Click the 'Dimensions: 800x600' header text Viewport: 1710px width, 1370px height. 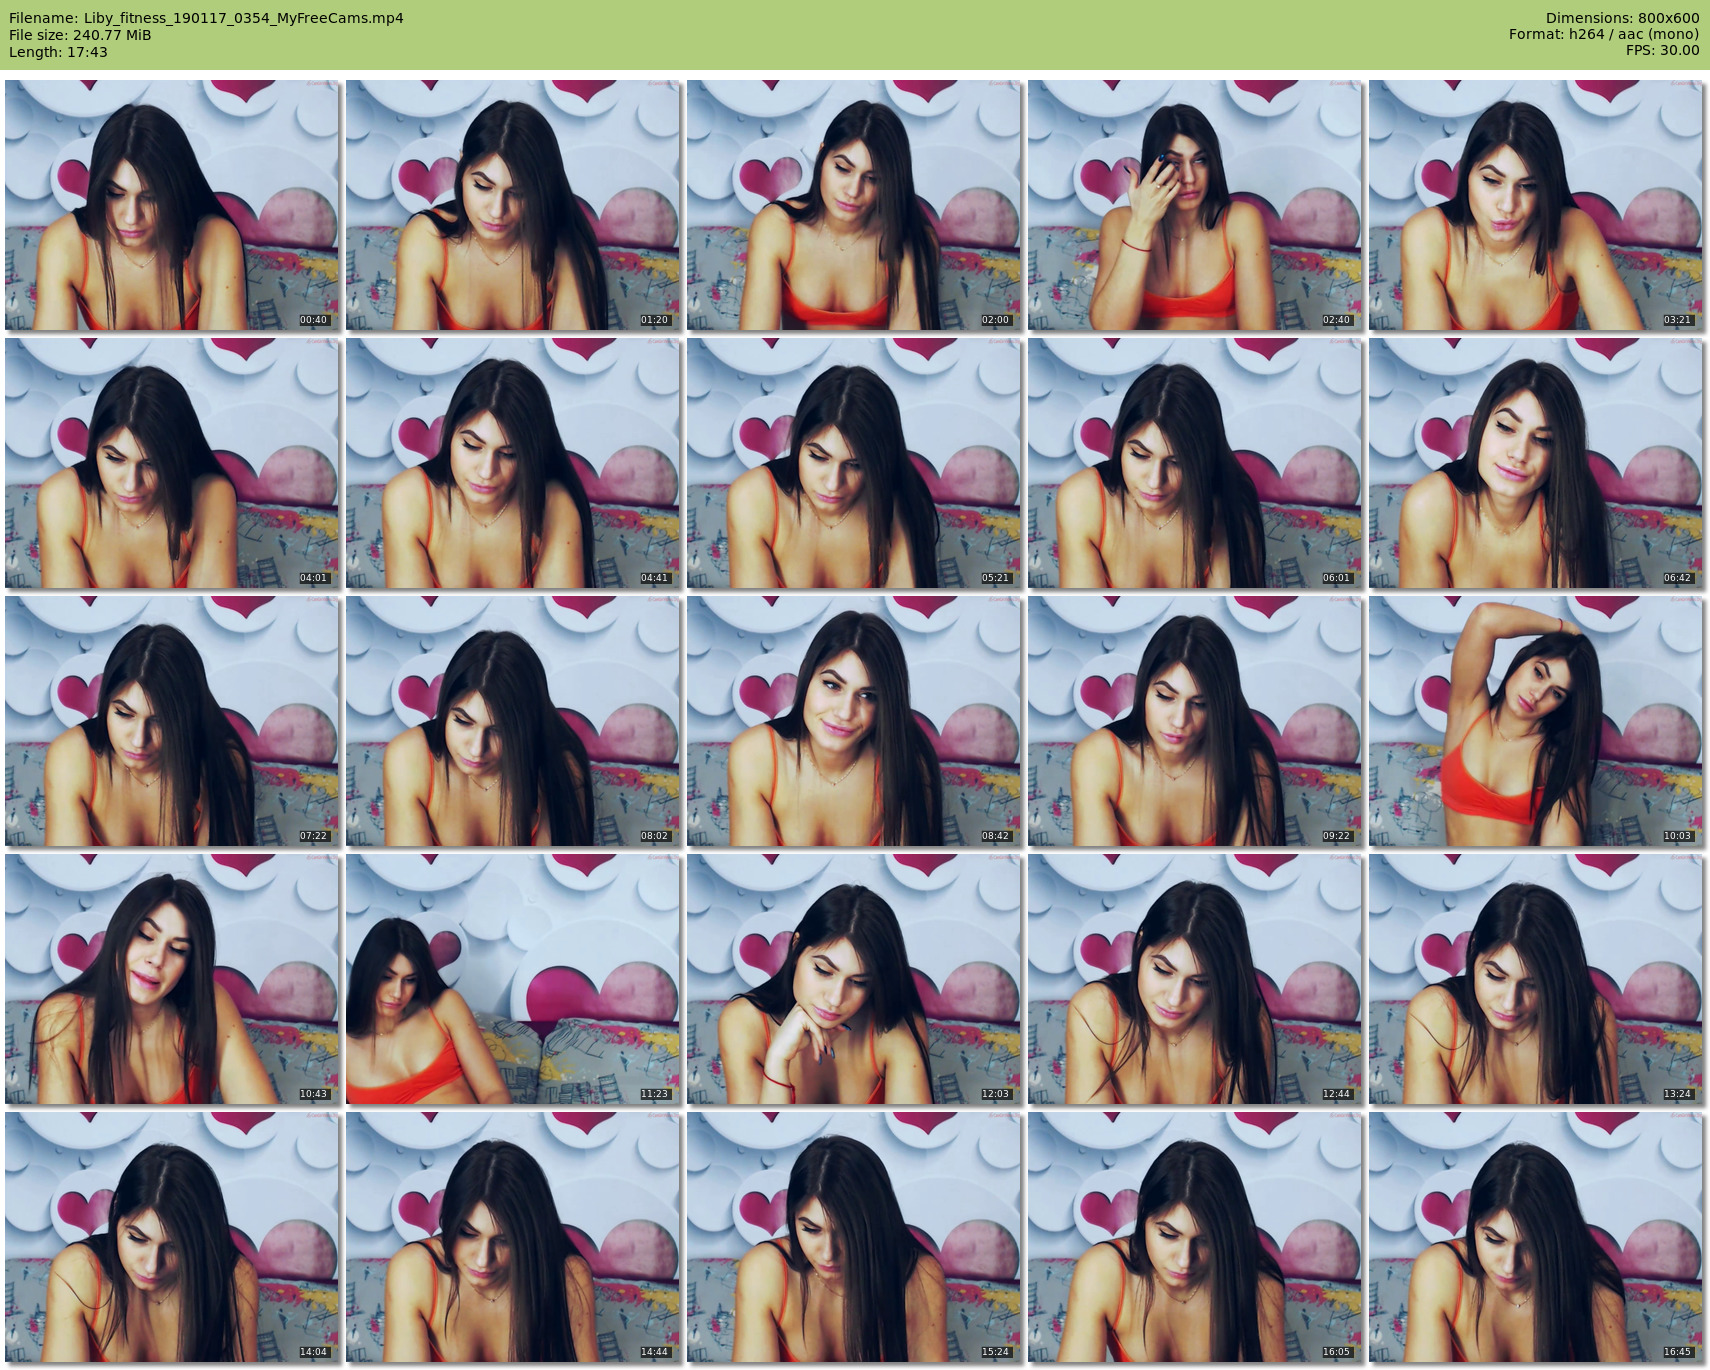click(1622, 18)
